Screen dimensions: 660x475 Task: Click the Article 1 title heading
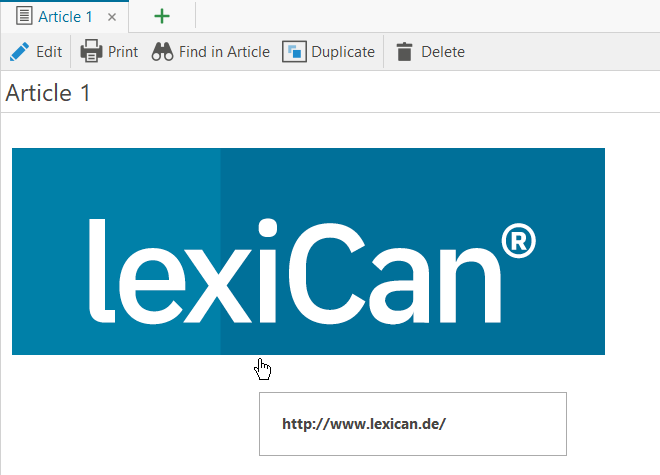point(48,93)
